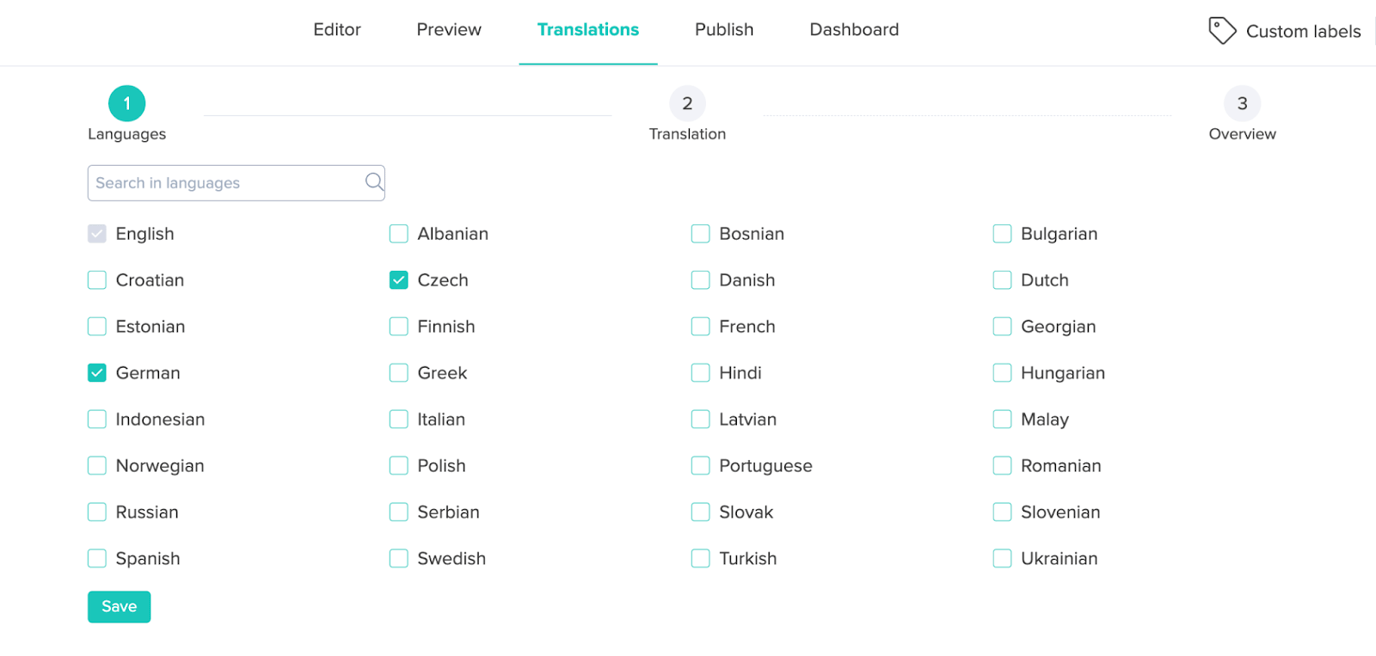Enable the Spanish translation
Image resolution: width=1376 pixels, height=656 pixels.
tap(97, 558)
